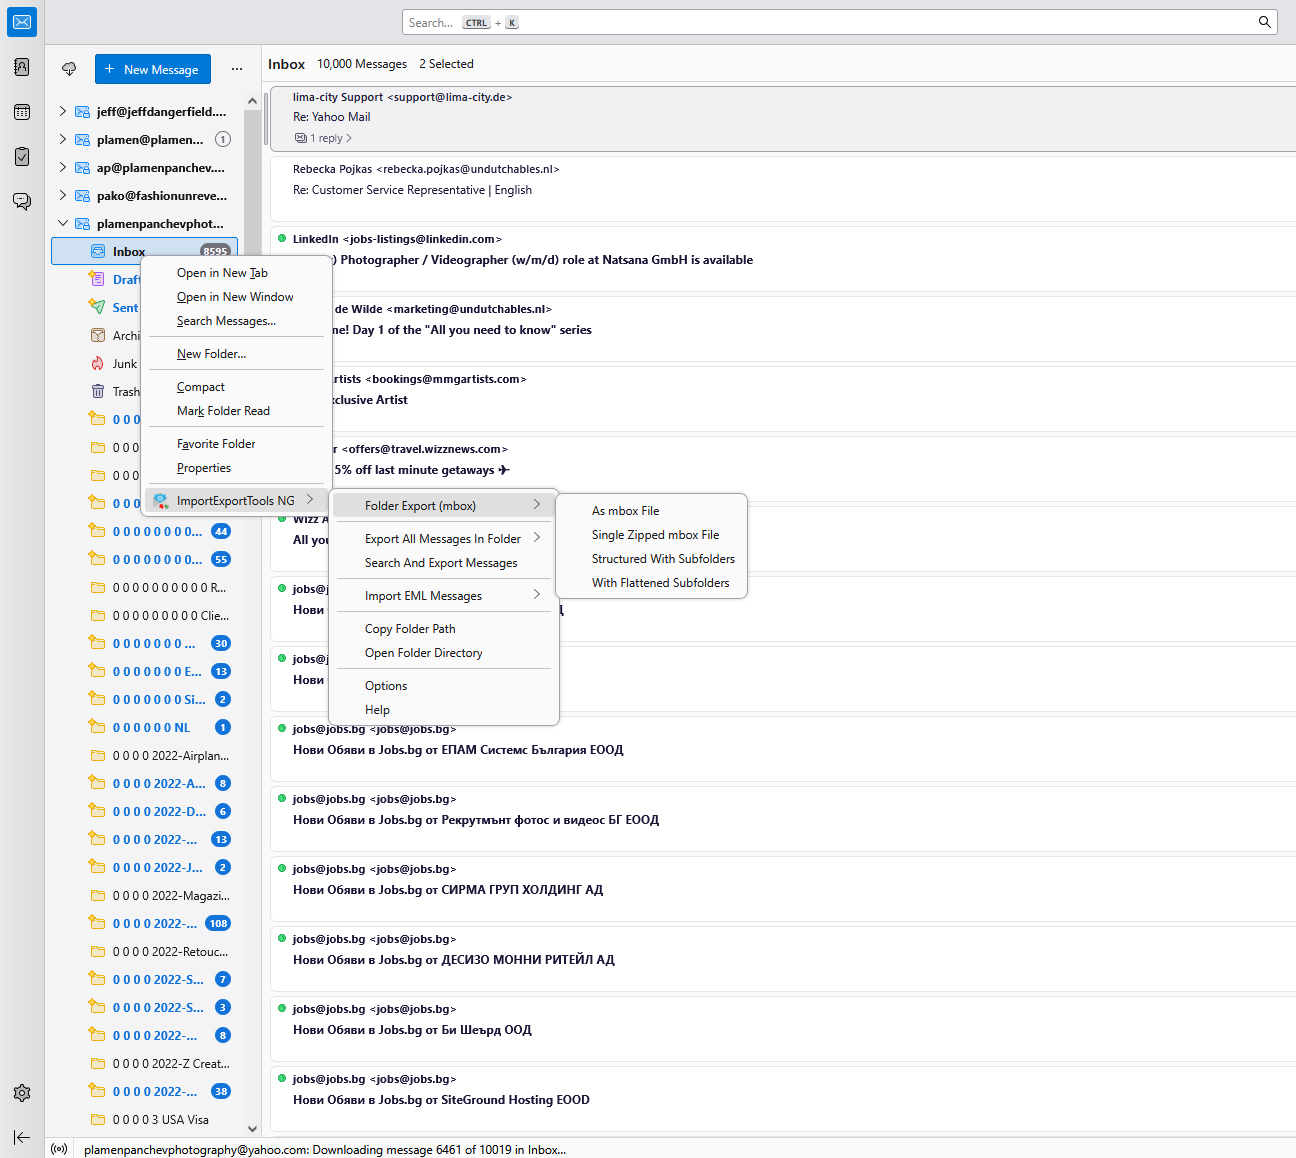Viewport: 1296px width, 1158px height.
Task: Click the New Message button
Action: click(x=153, y=69)
